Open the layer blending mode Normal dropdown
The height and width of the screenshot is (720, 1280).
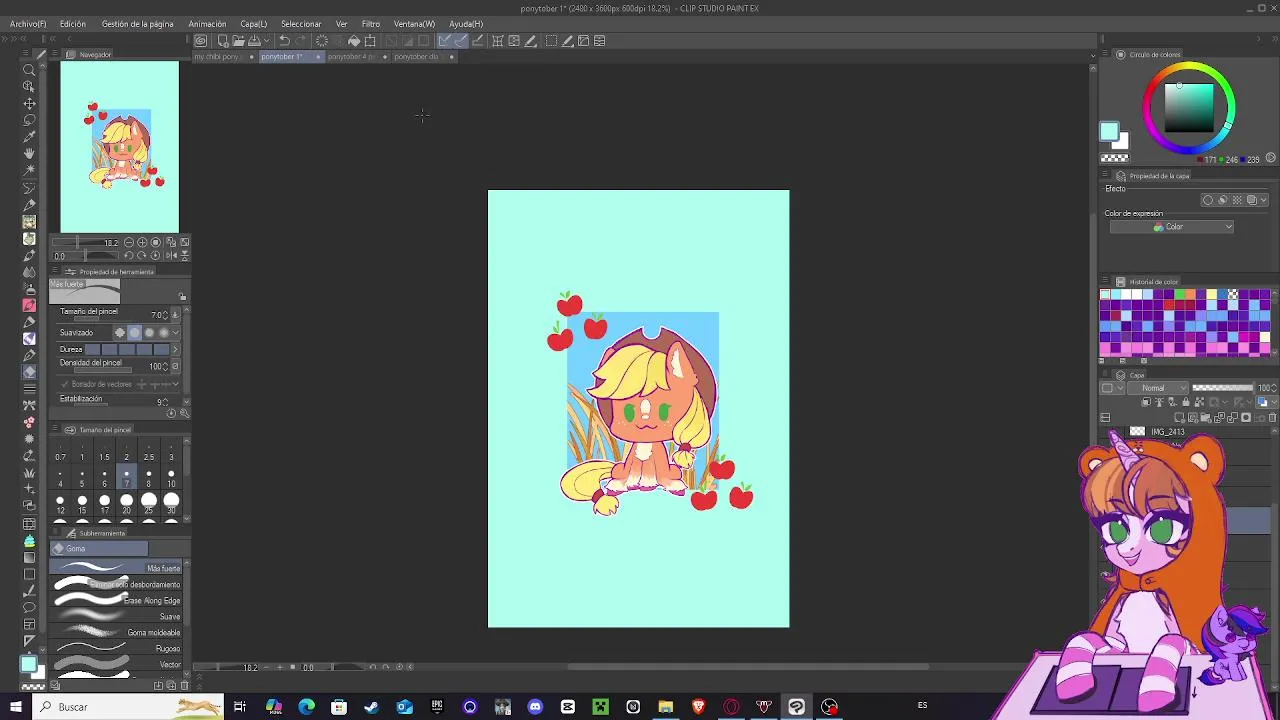point(1160,388)
